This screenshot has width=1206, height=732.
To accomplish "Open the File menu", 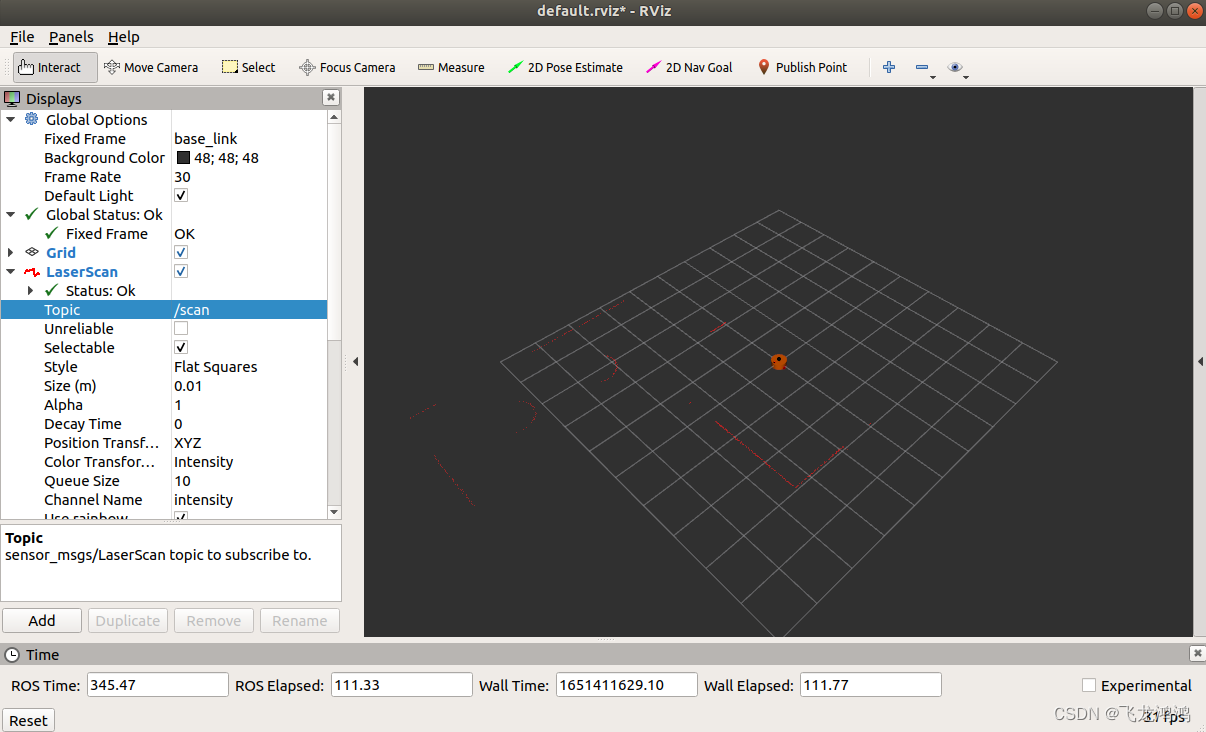I will pyautogui.click(x=22, y=37).
